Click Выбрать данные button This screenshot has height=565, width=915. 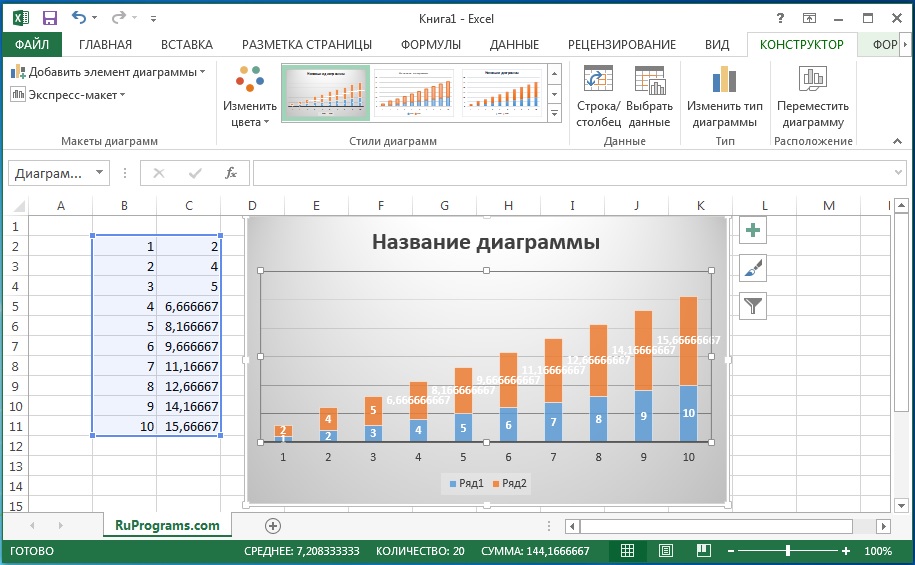click(649, 97)
